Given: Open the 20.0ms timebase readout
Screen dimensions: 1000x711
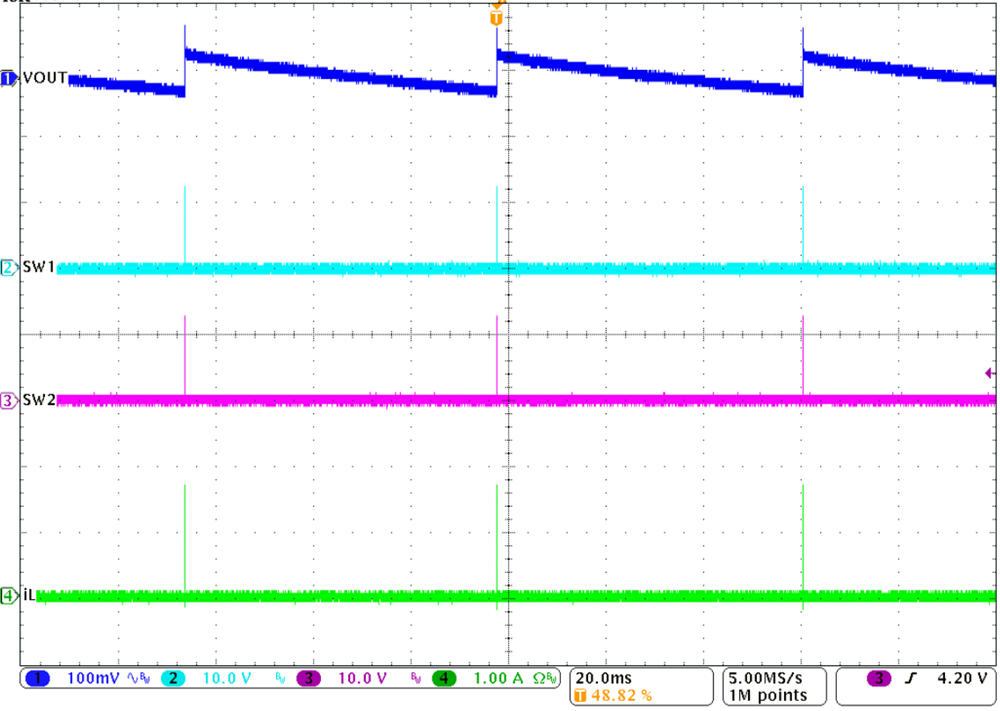Looking at the screenshot, I should pos(605,678).
